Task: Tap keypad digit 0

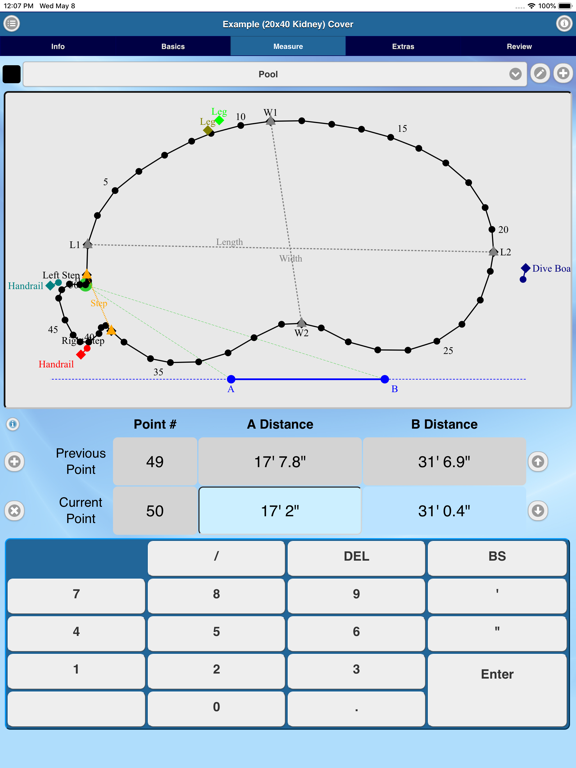Action: pos(216,708)
